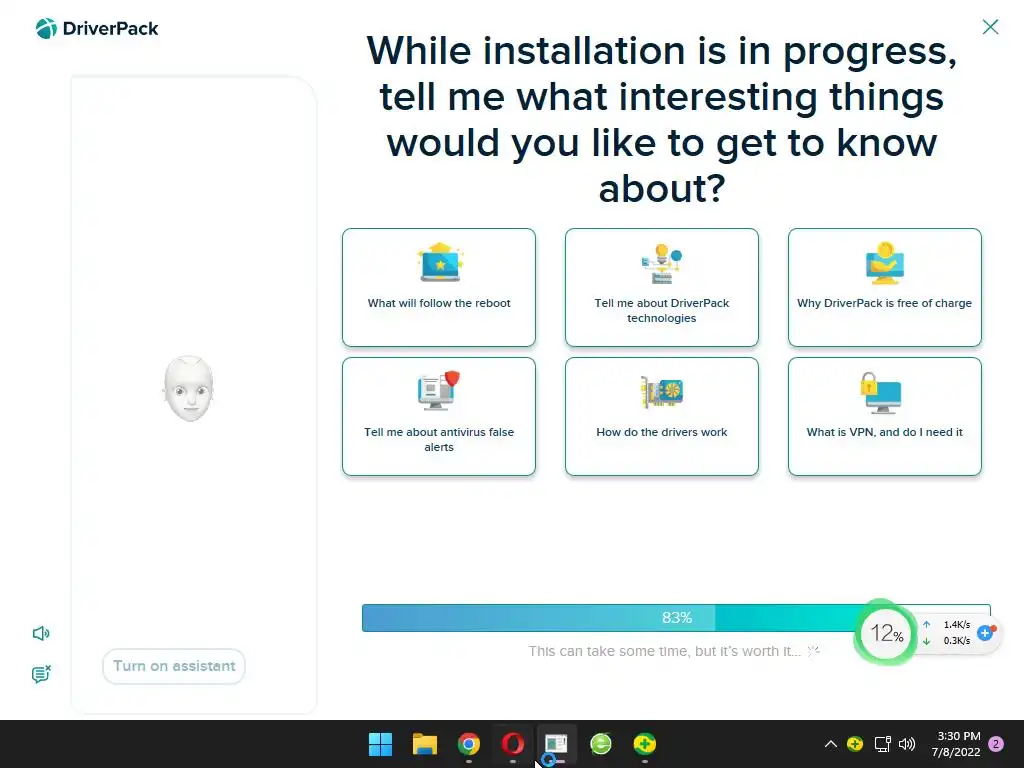The width and height of the screenshot is (1024, 768).
Task: Toggle the assistant subtitles chat icon
Action: (x=41, y=674)
